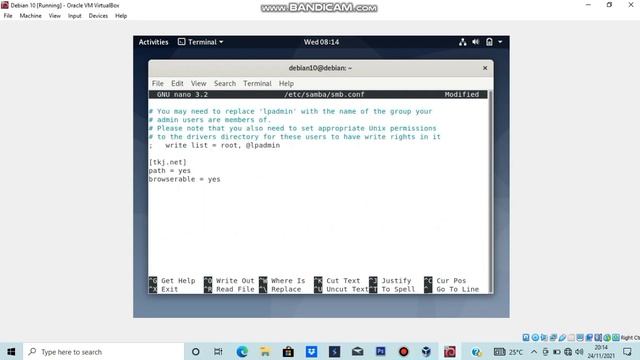Open the terminal View menu
640x360 pixels.
(x=198, y=83)
